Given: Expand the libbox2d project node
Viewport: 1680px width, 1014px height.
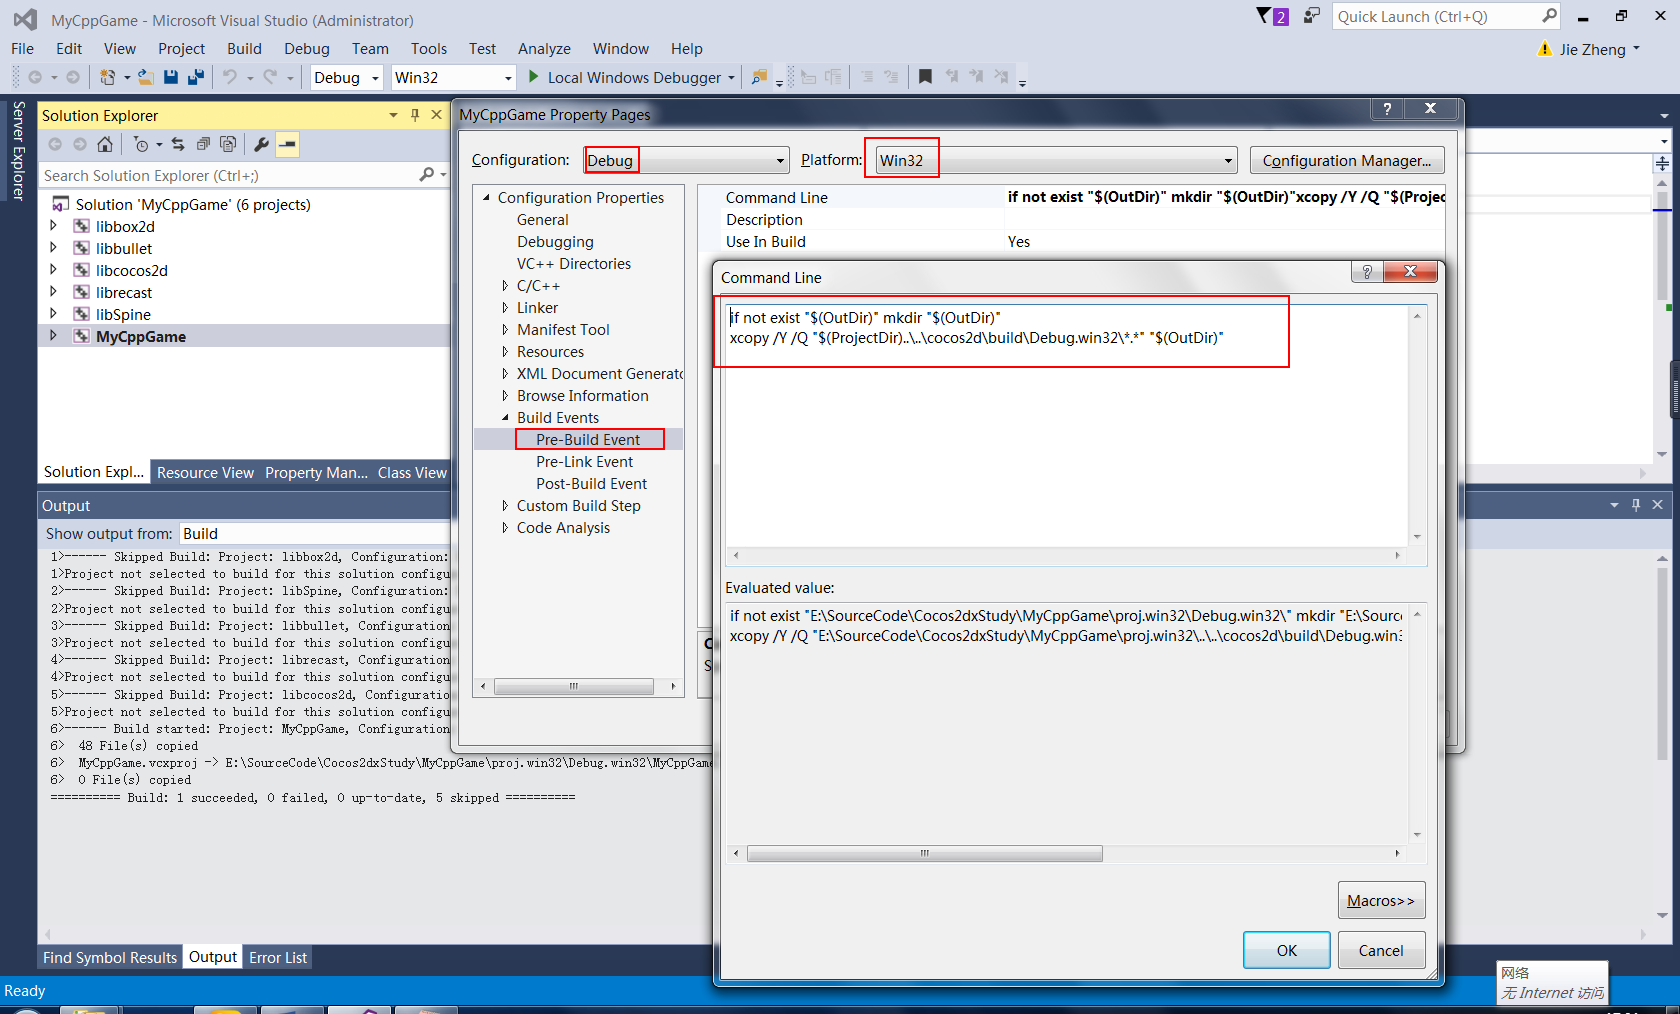Looking at the screenshot, I should pos(54,226).
